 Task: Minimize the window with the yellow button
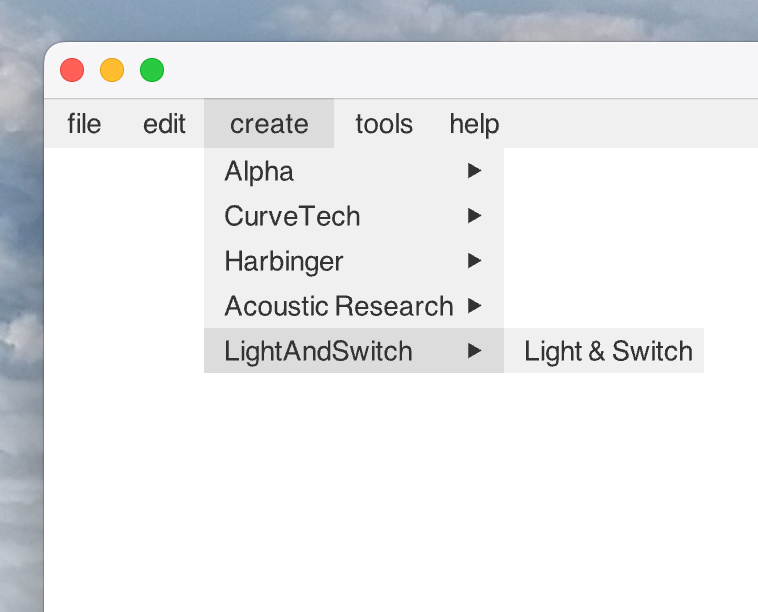112,70
